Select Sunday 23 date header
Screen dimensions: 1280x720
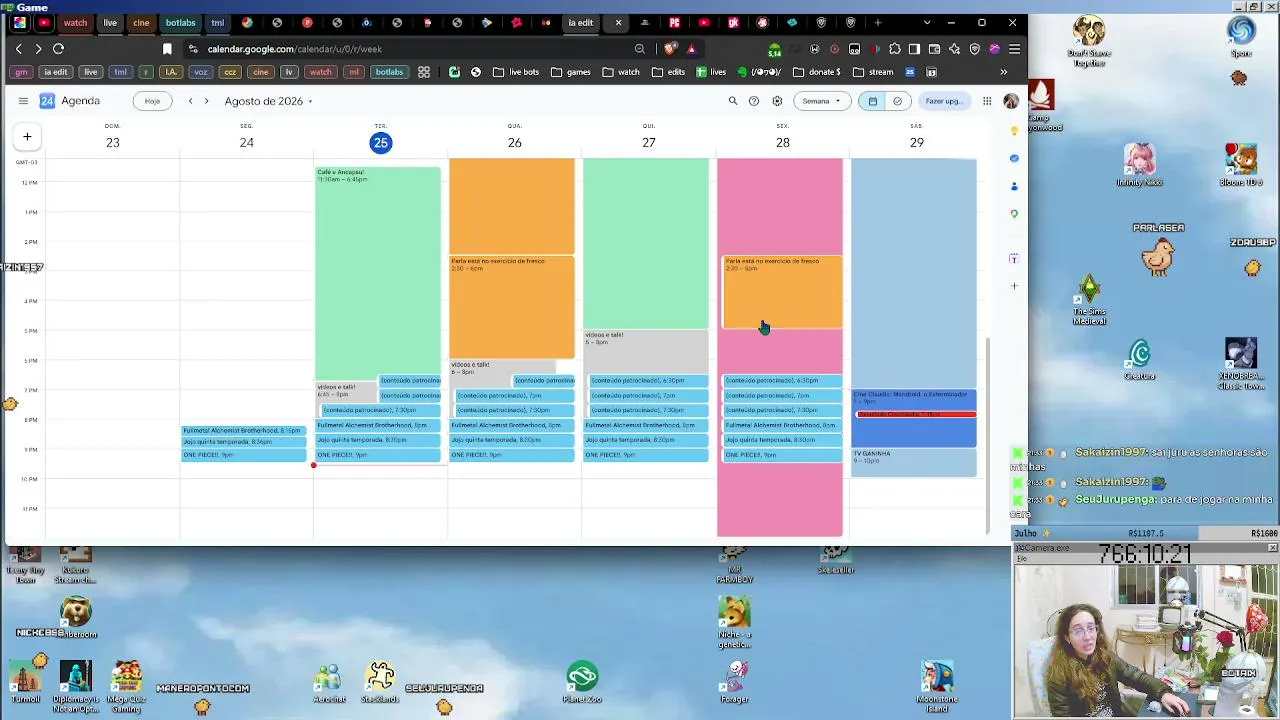point(113,143)
